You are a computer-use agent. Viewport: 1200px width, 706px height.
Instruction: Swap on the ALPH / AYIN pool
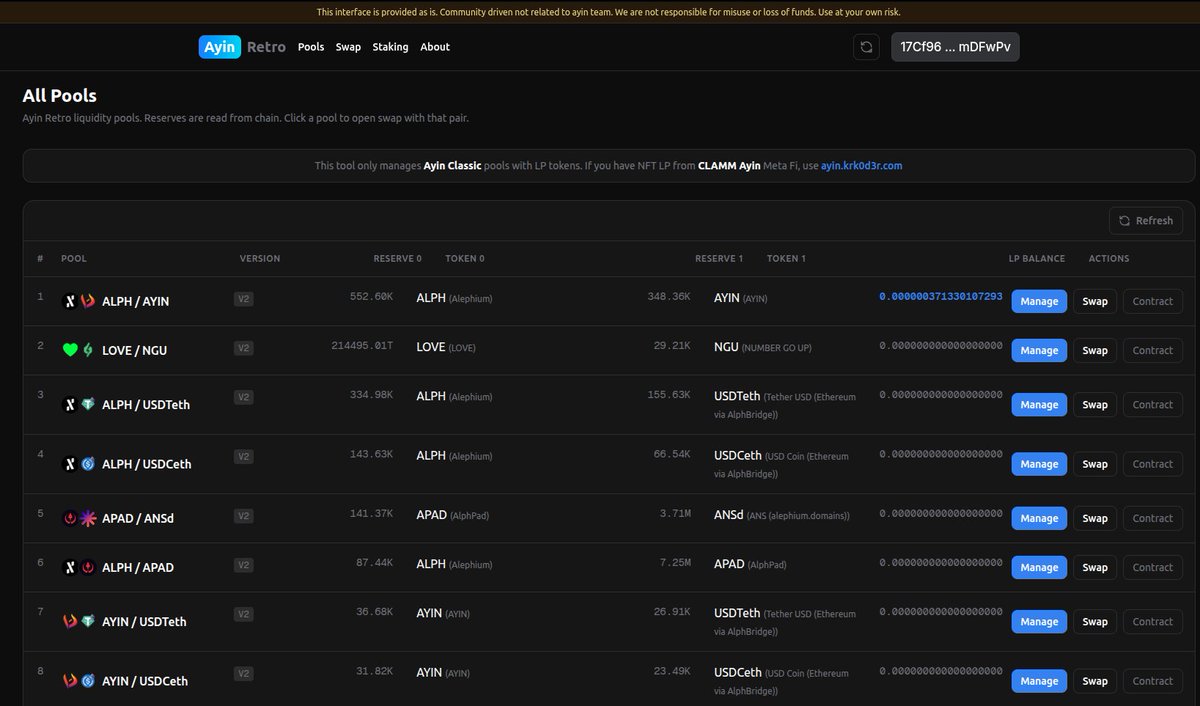point(1095,301)
